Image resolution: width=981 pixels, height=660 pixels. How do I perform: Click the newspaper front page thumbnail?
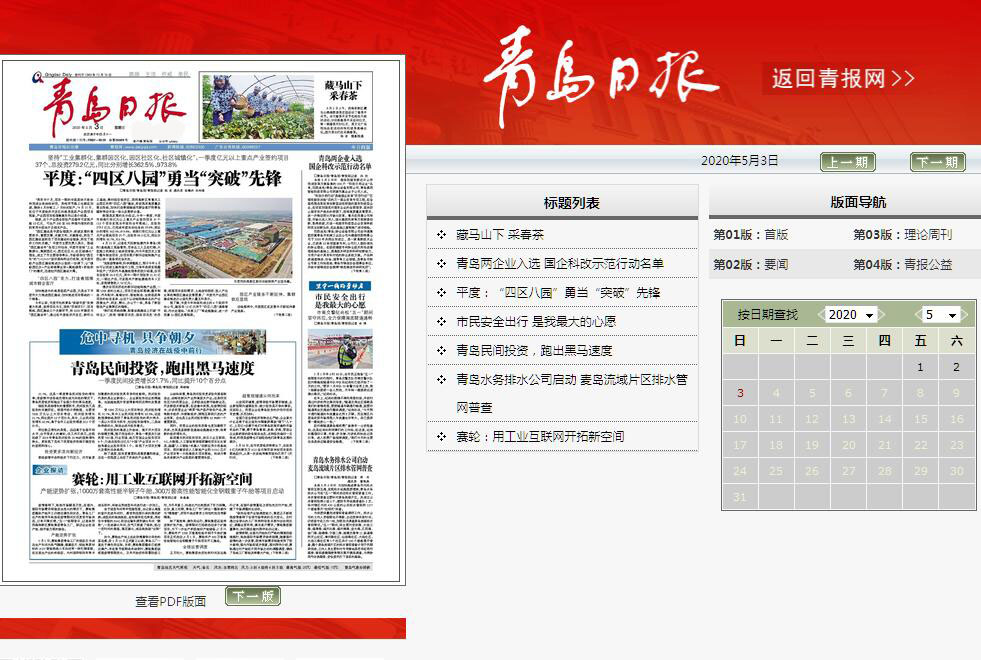click(203, 320)
